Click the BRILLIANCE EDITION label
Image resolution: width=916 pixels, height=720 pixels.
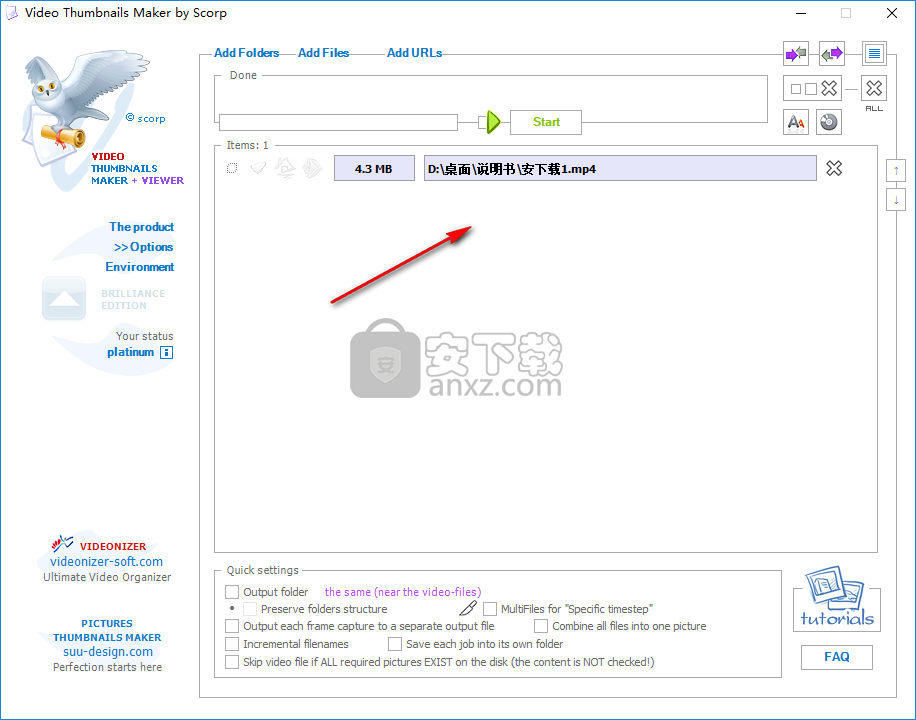pyautogui.click(x=133, y=299)
